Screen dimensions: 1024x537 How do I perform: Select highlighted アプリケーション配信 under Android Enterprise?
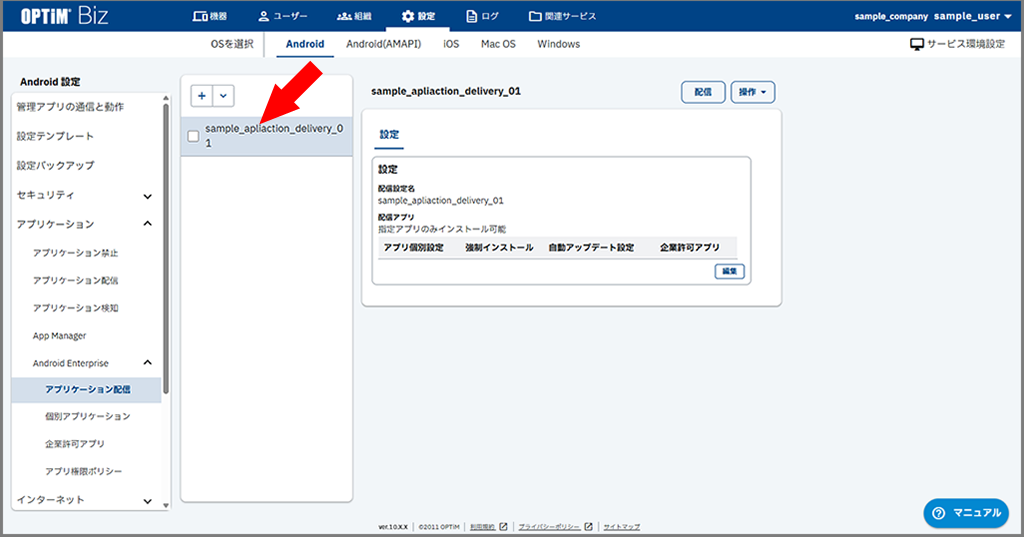86,389
